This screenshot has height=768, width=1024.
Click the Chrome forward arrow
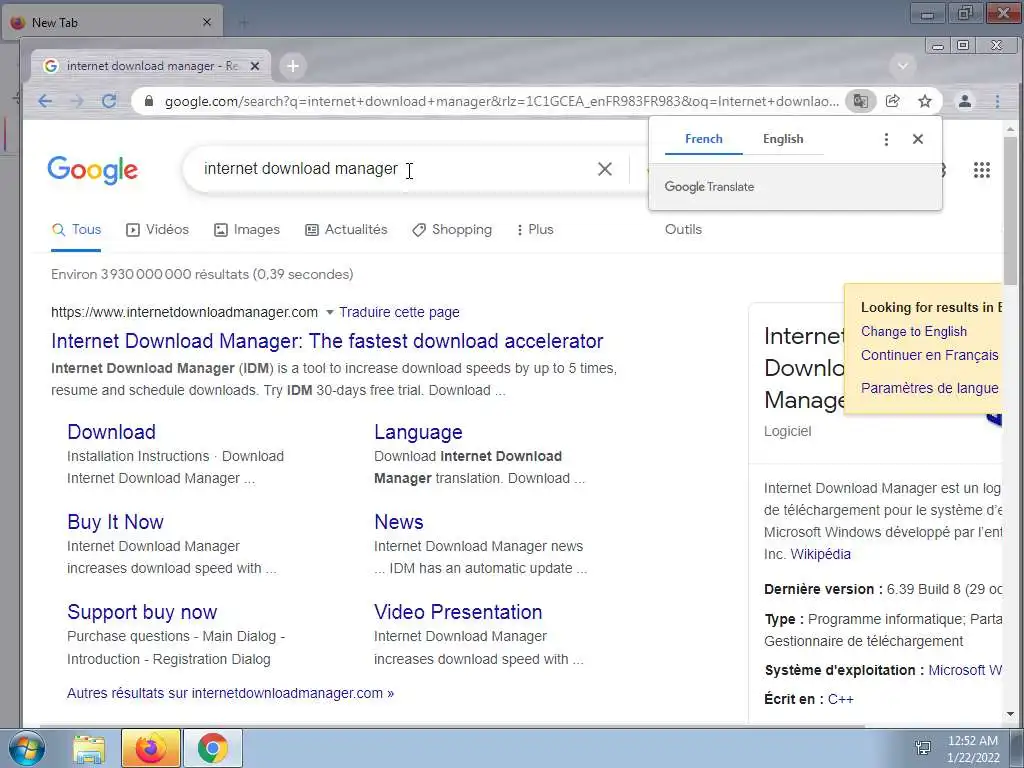click(x=77, y=101)
